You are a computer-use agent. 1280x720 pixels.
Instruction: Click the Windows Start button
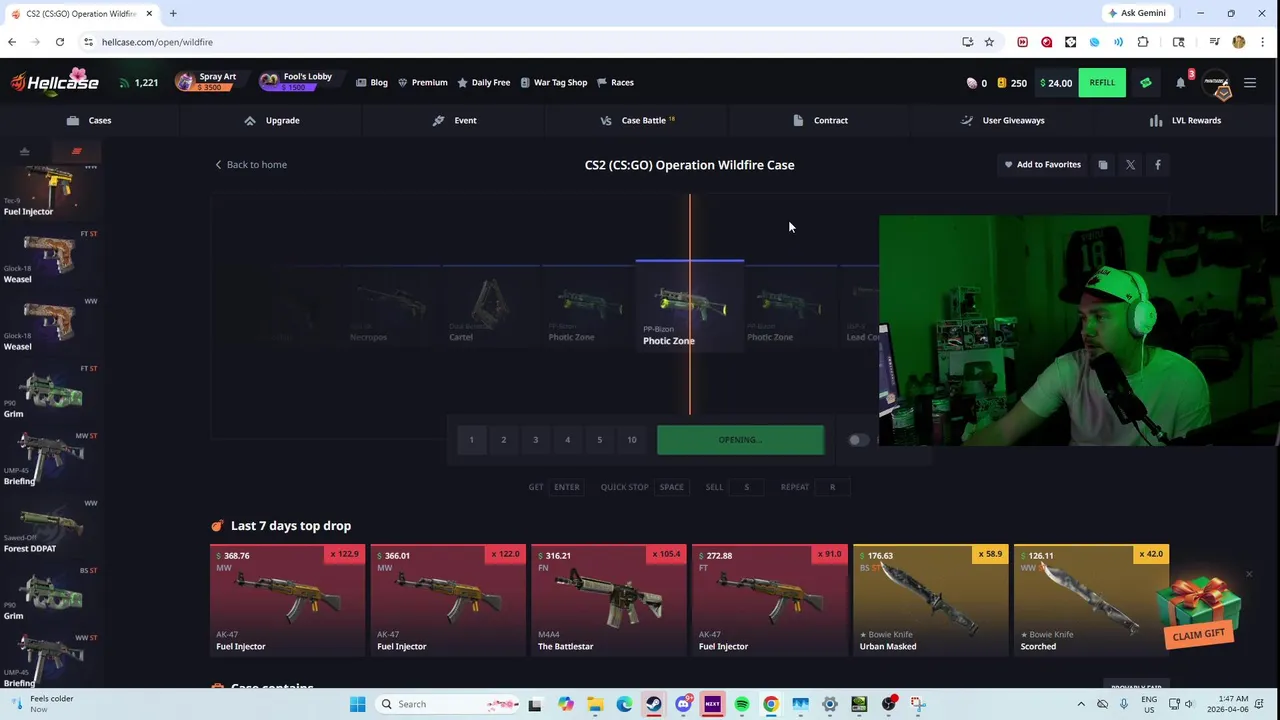click(357, 704)
